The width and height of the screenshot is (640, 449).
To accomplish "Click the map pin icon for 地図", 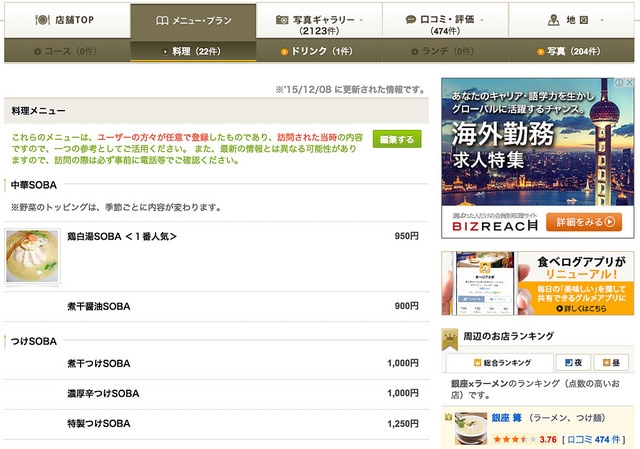I will tap(552, 20).
